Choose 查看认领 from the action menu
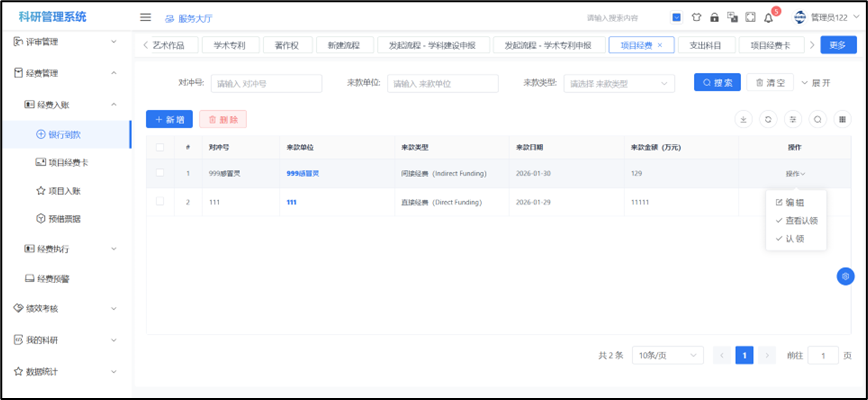Image resolution: width=868 pixels, height=400 pixels. point(800,220)
